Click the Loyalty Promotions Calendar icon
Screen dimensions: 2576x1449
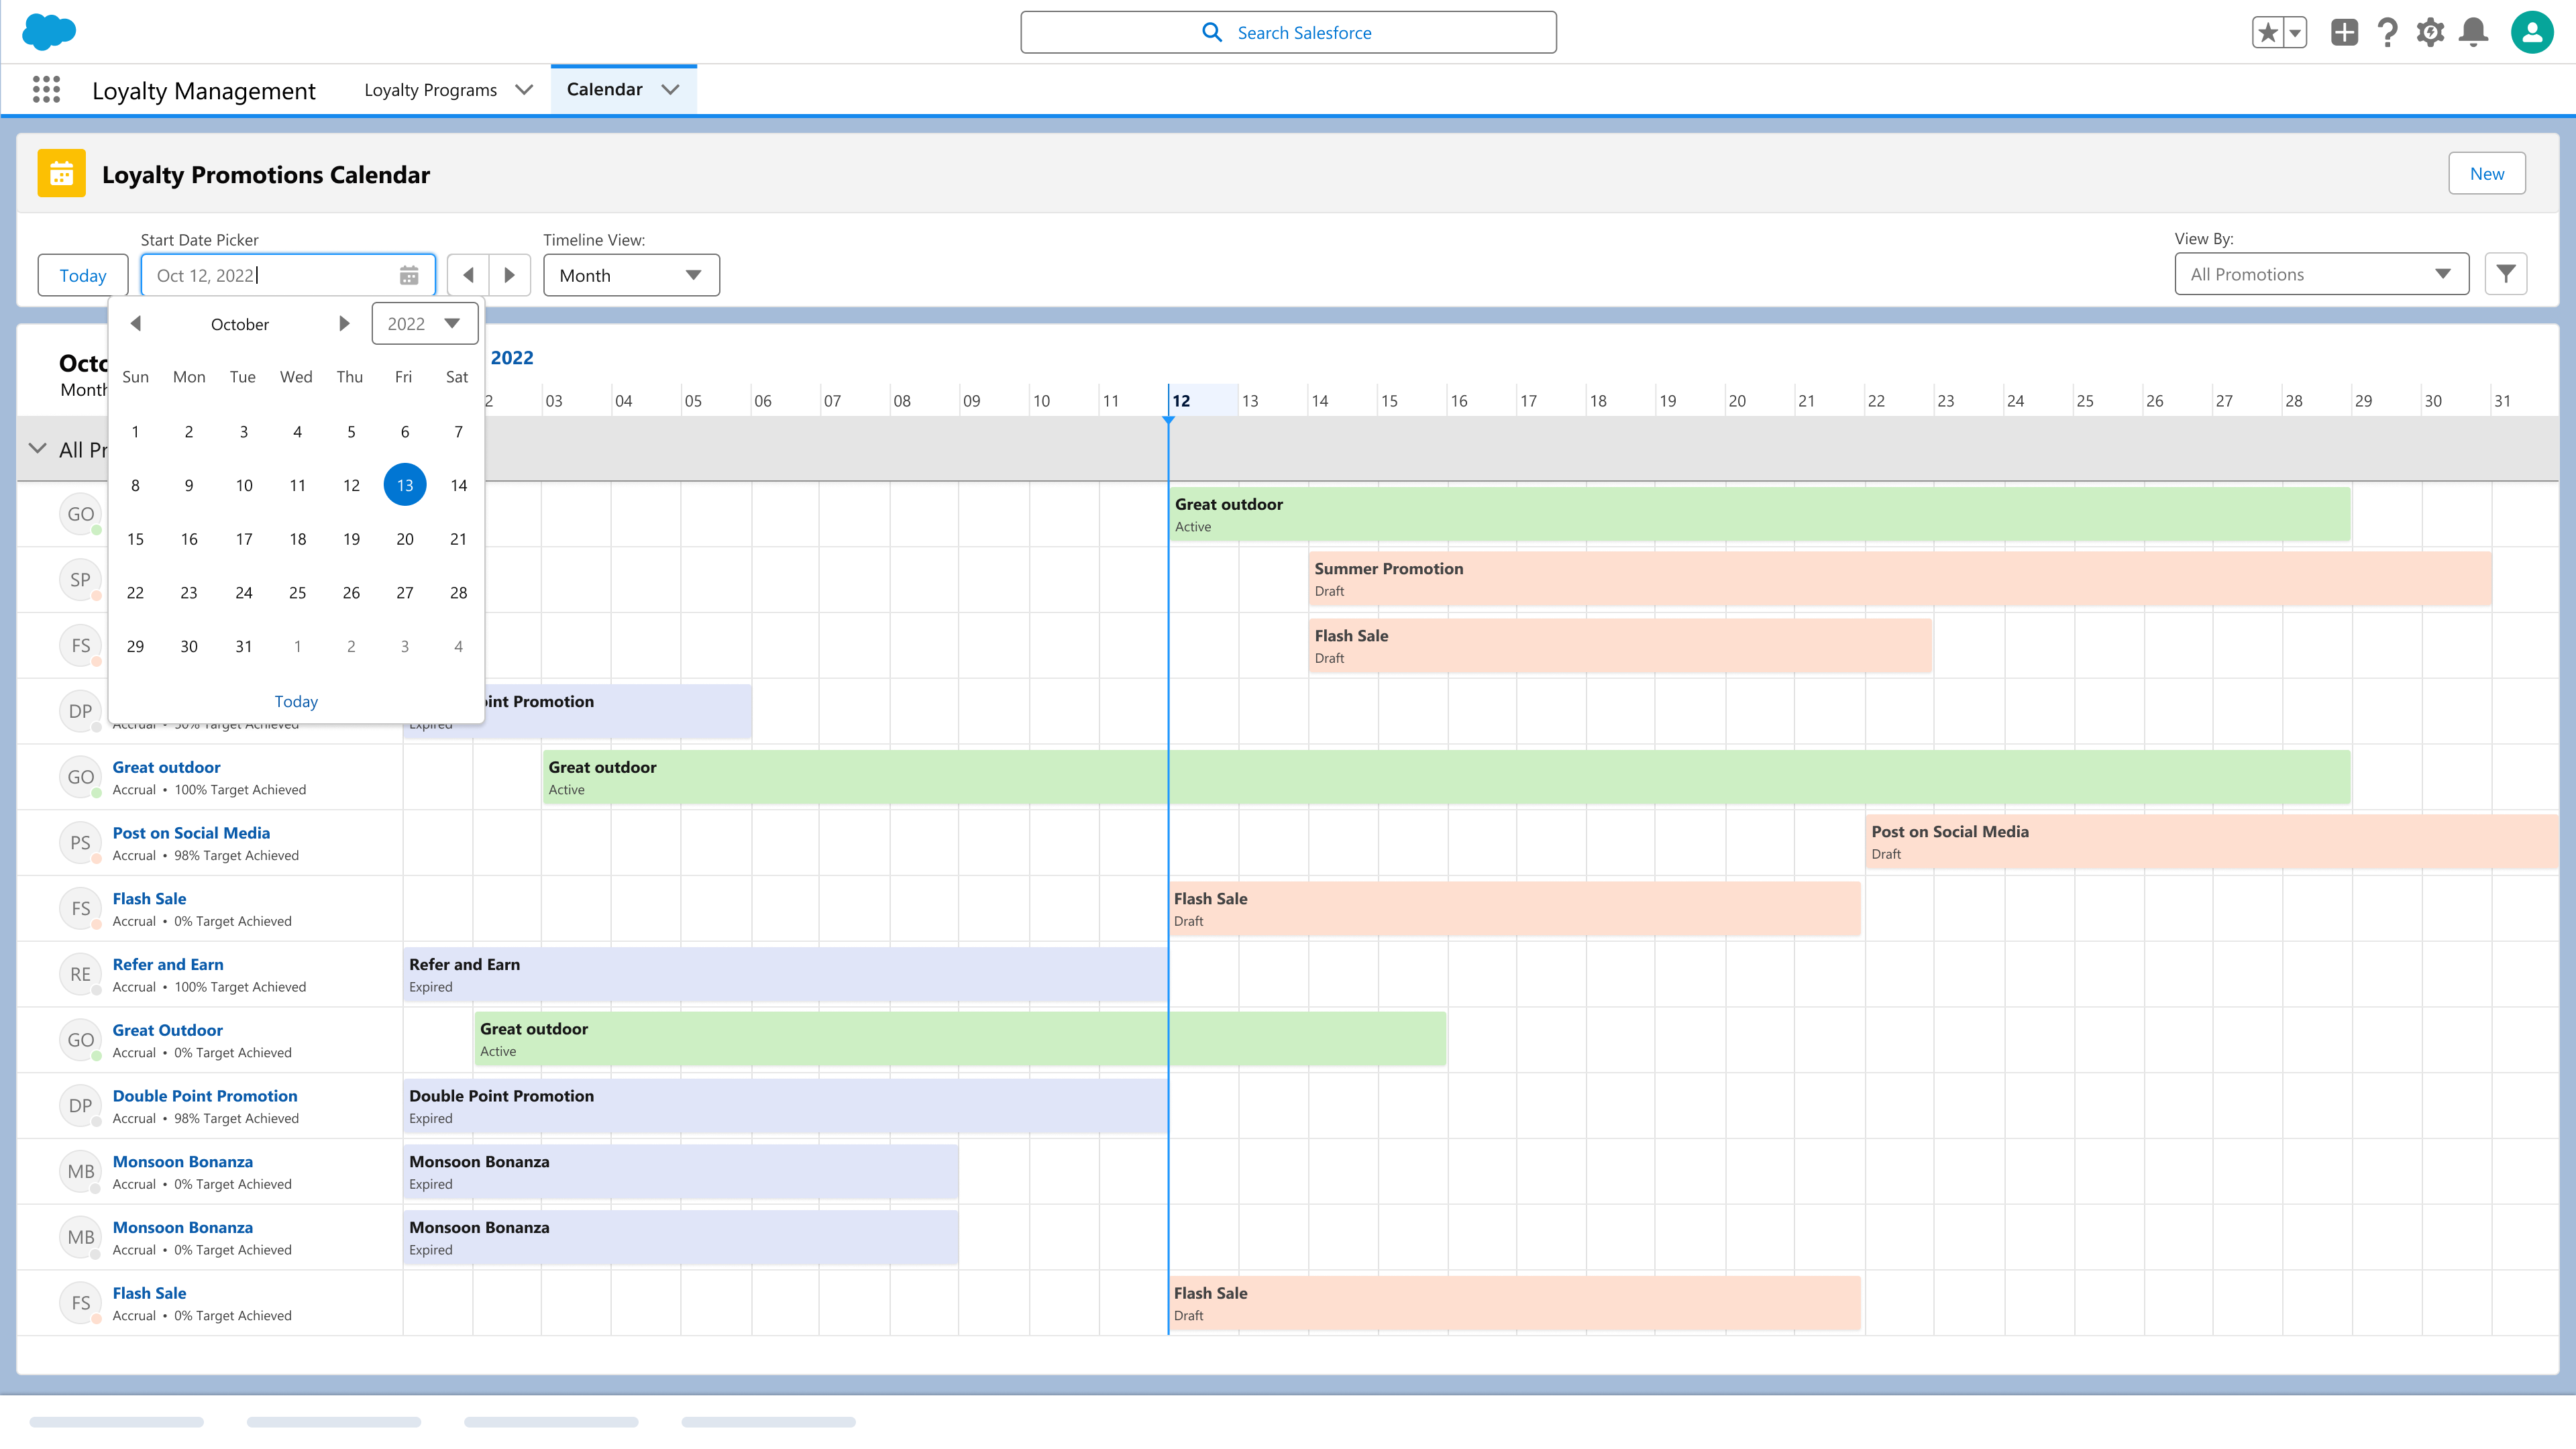pyautogui.click(x=61, y=174)
